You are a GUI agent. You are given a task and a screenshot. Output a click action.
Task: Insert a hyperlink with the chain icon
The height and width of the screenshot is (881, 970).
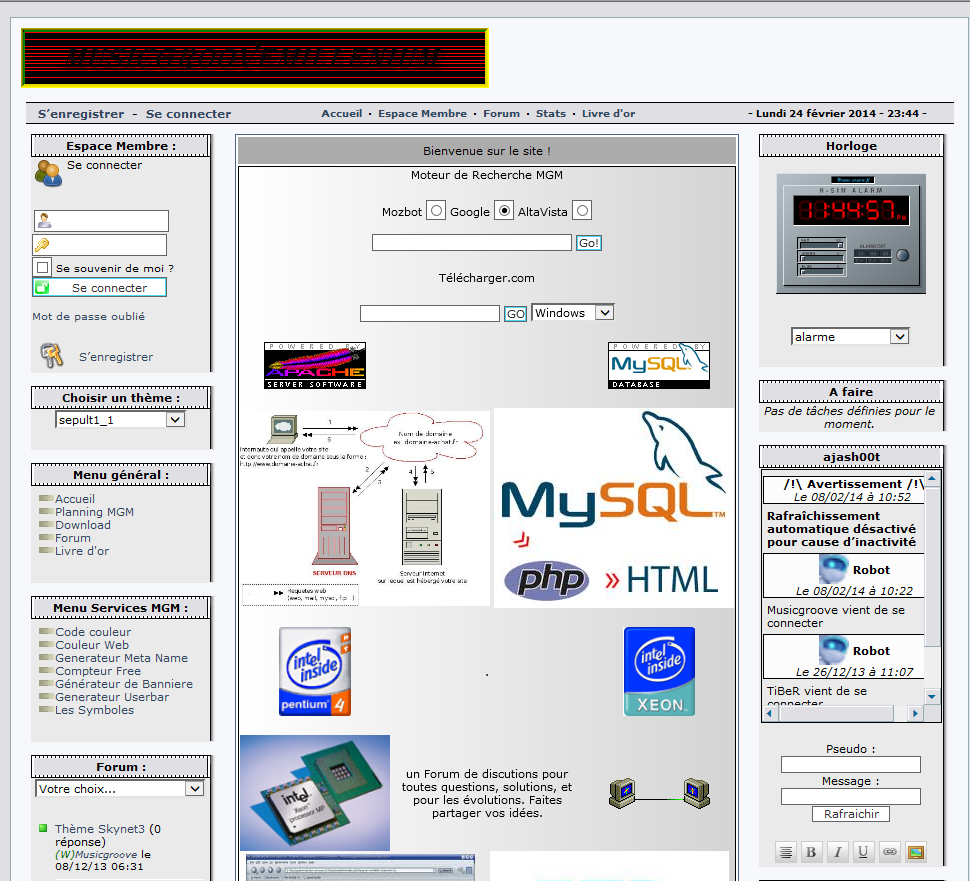[x=890, y=852]
